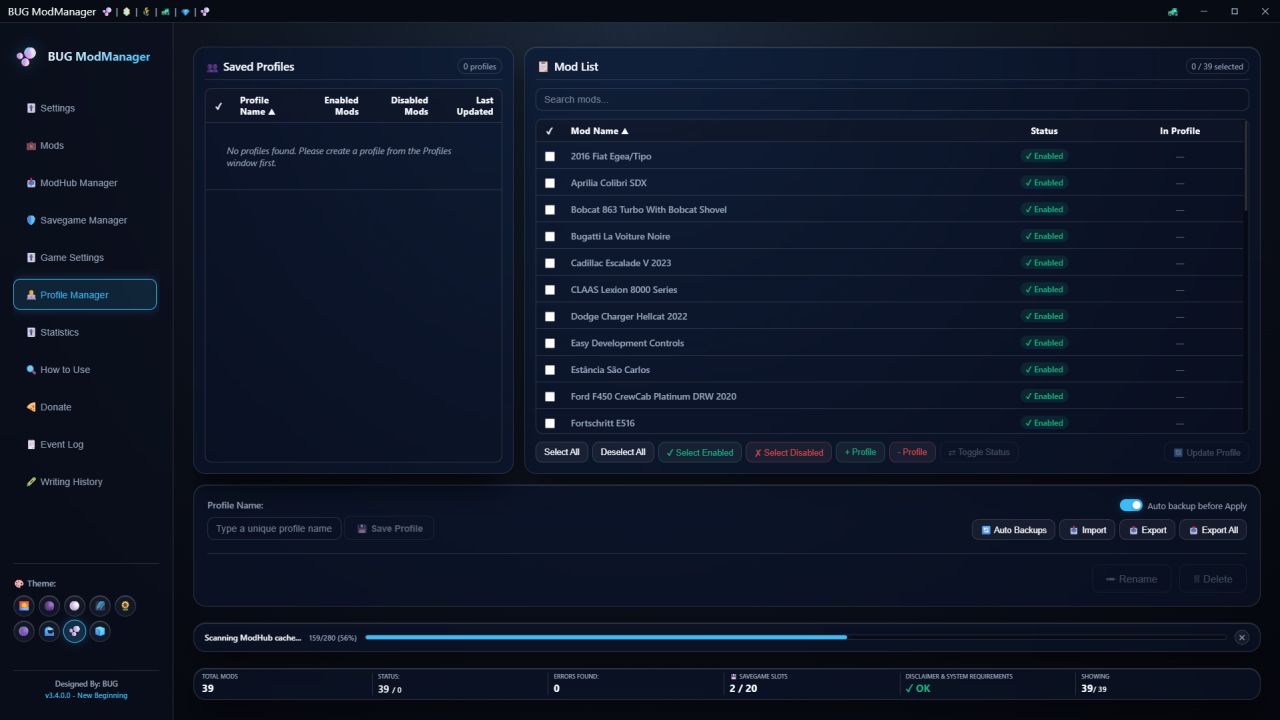The image size is (1280, 720).
Task: Choose the blue helmet theme icon
Action: click(x=49, y=631)
